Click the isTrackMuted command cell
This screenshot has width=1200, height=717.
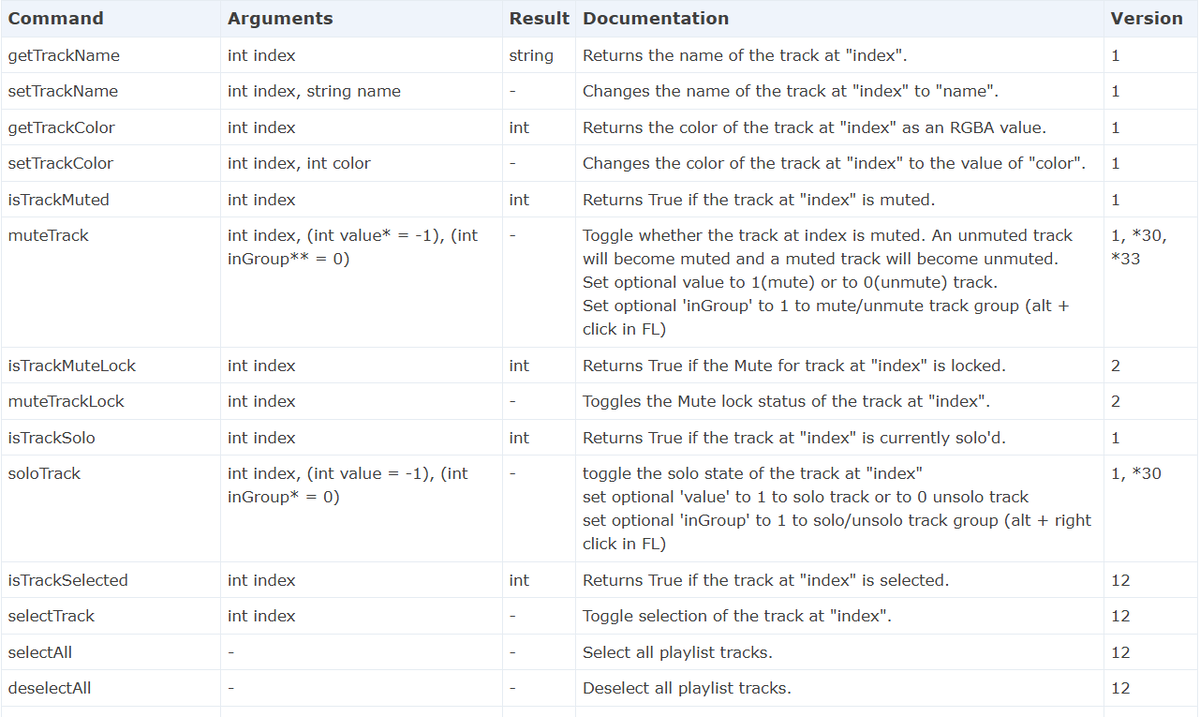58,199
